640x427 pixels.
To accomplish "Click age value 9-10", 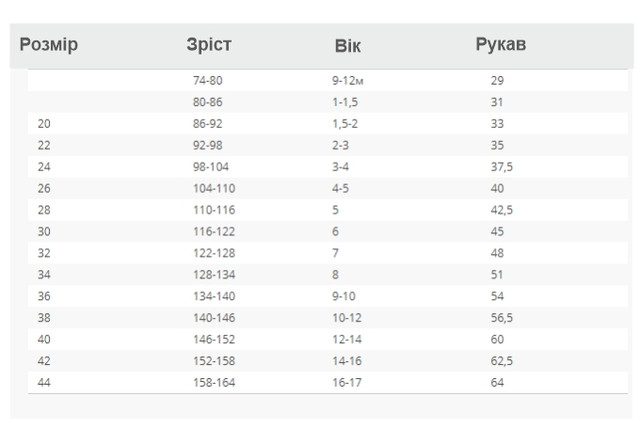I will pos(344,296).
